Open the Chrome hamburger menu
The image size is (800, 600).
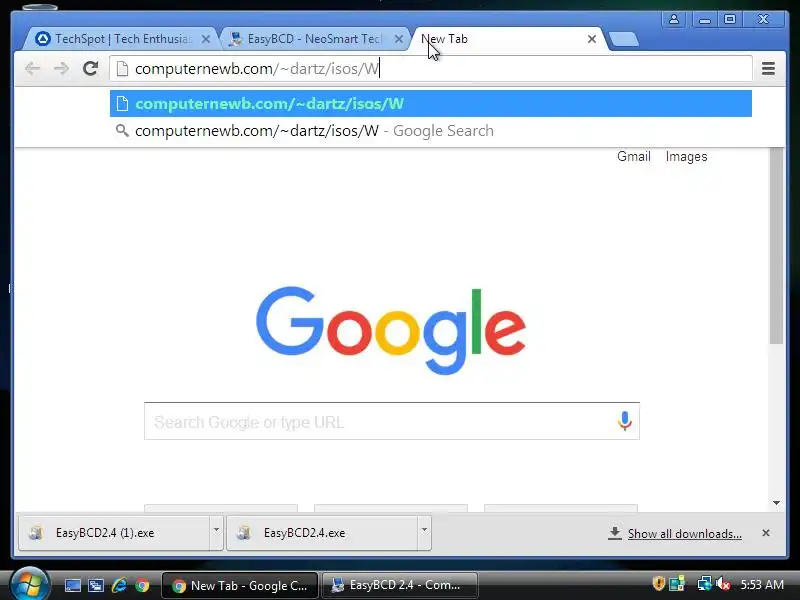[768, 68]
